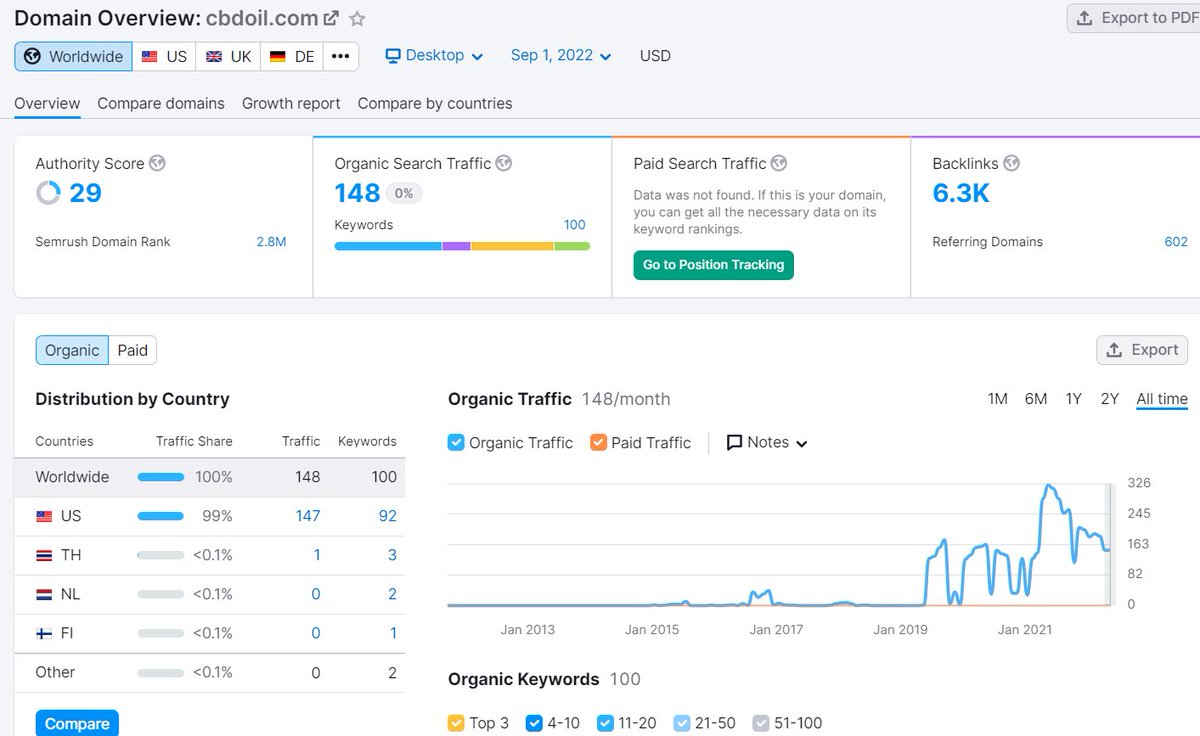
Task: Open TH keywords value 3
Action: 392,555
